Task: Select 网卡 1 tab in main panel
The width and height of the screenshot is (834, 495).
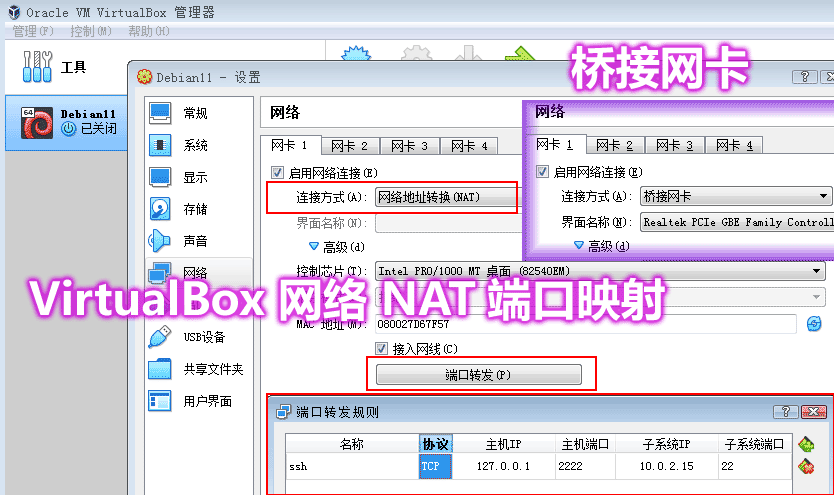Action: point(290,145)
